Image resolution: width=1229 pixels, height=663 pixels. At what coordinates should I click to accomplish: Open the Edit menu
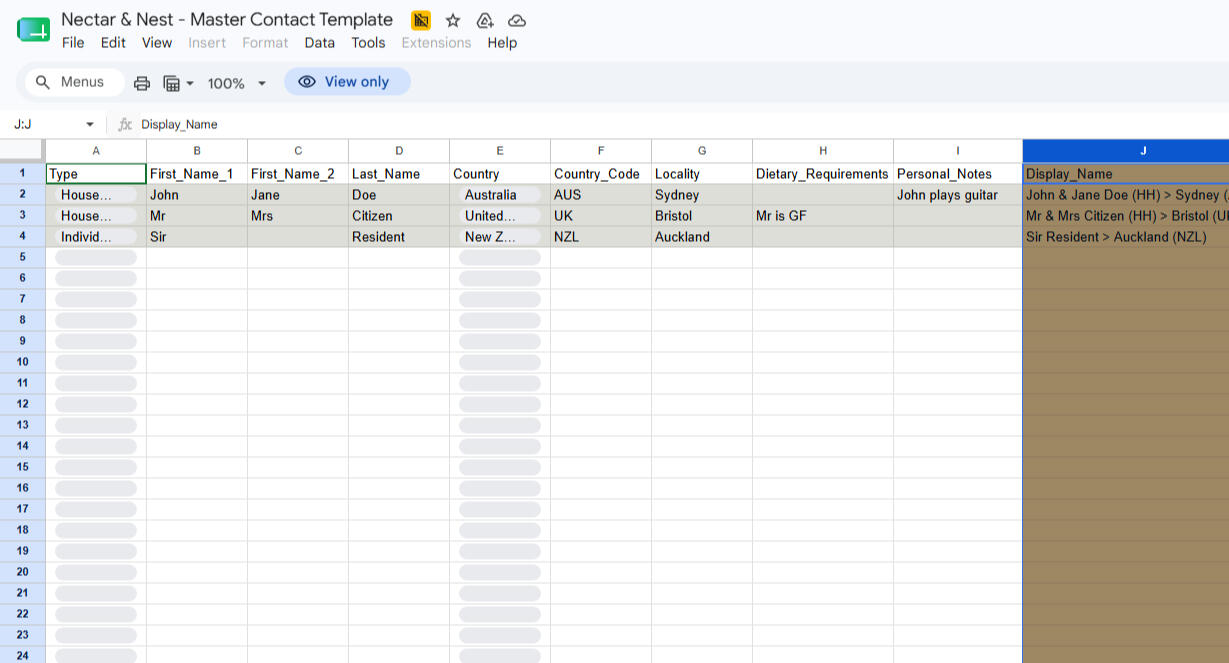click(x=113, y=43)
